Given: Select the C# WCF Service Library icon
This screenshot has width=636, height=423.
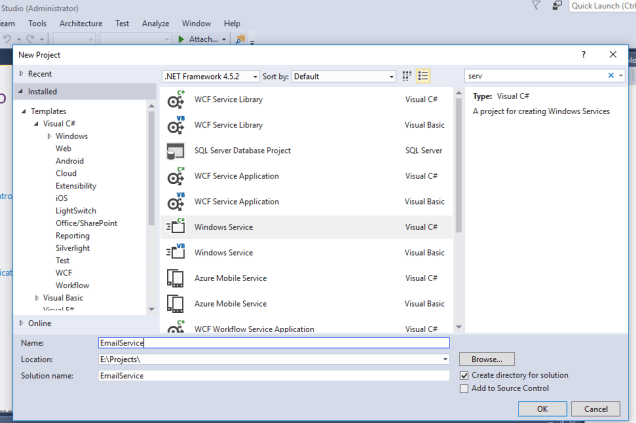Looking at the screenshot, I should click(x=176, y=99).
